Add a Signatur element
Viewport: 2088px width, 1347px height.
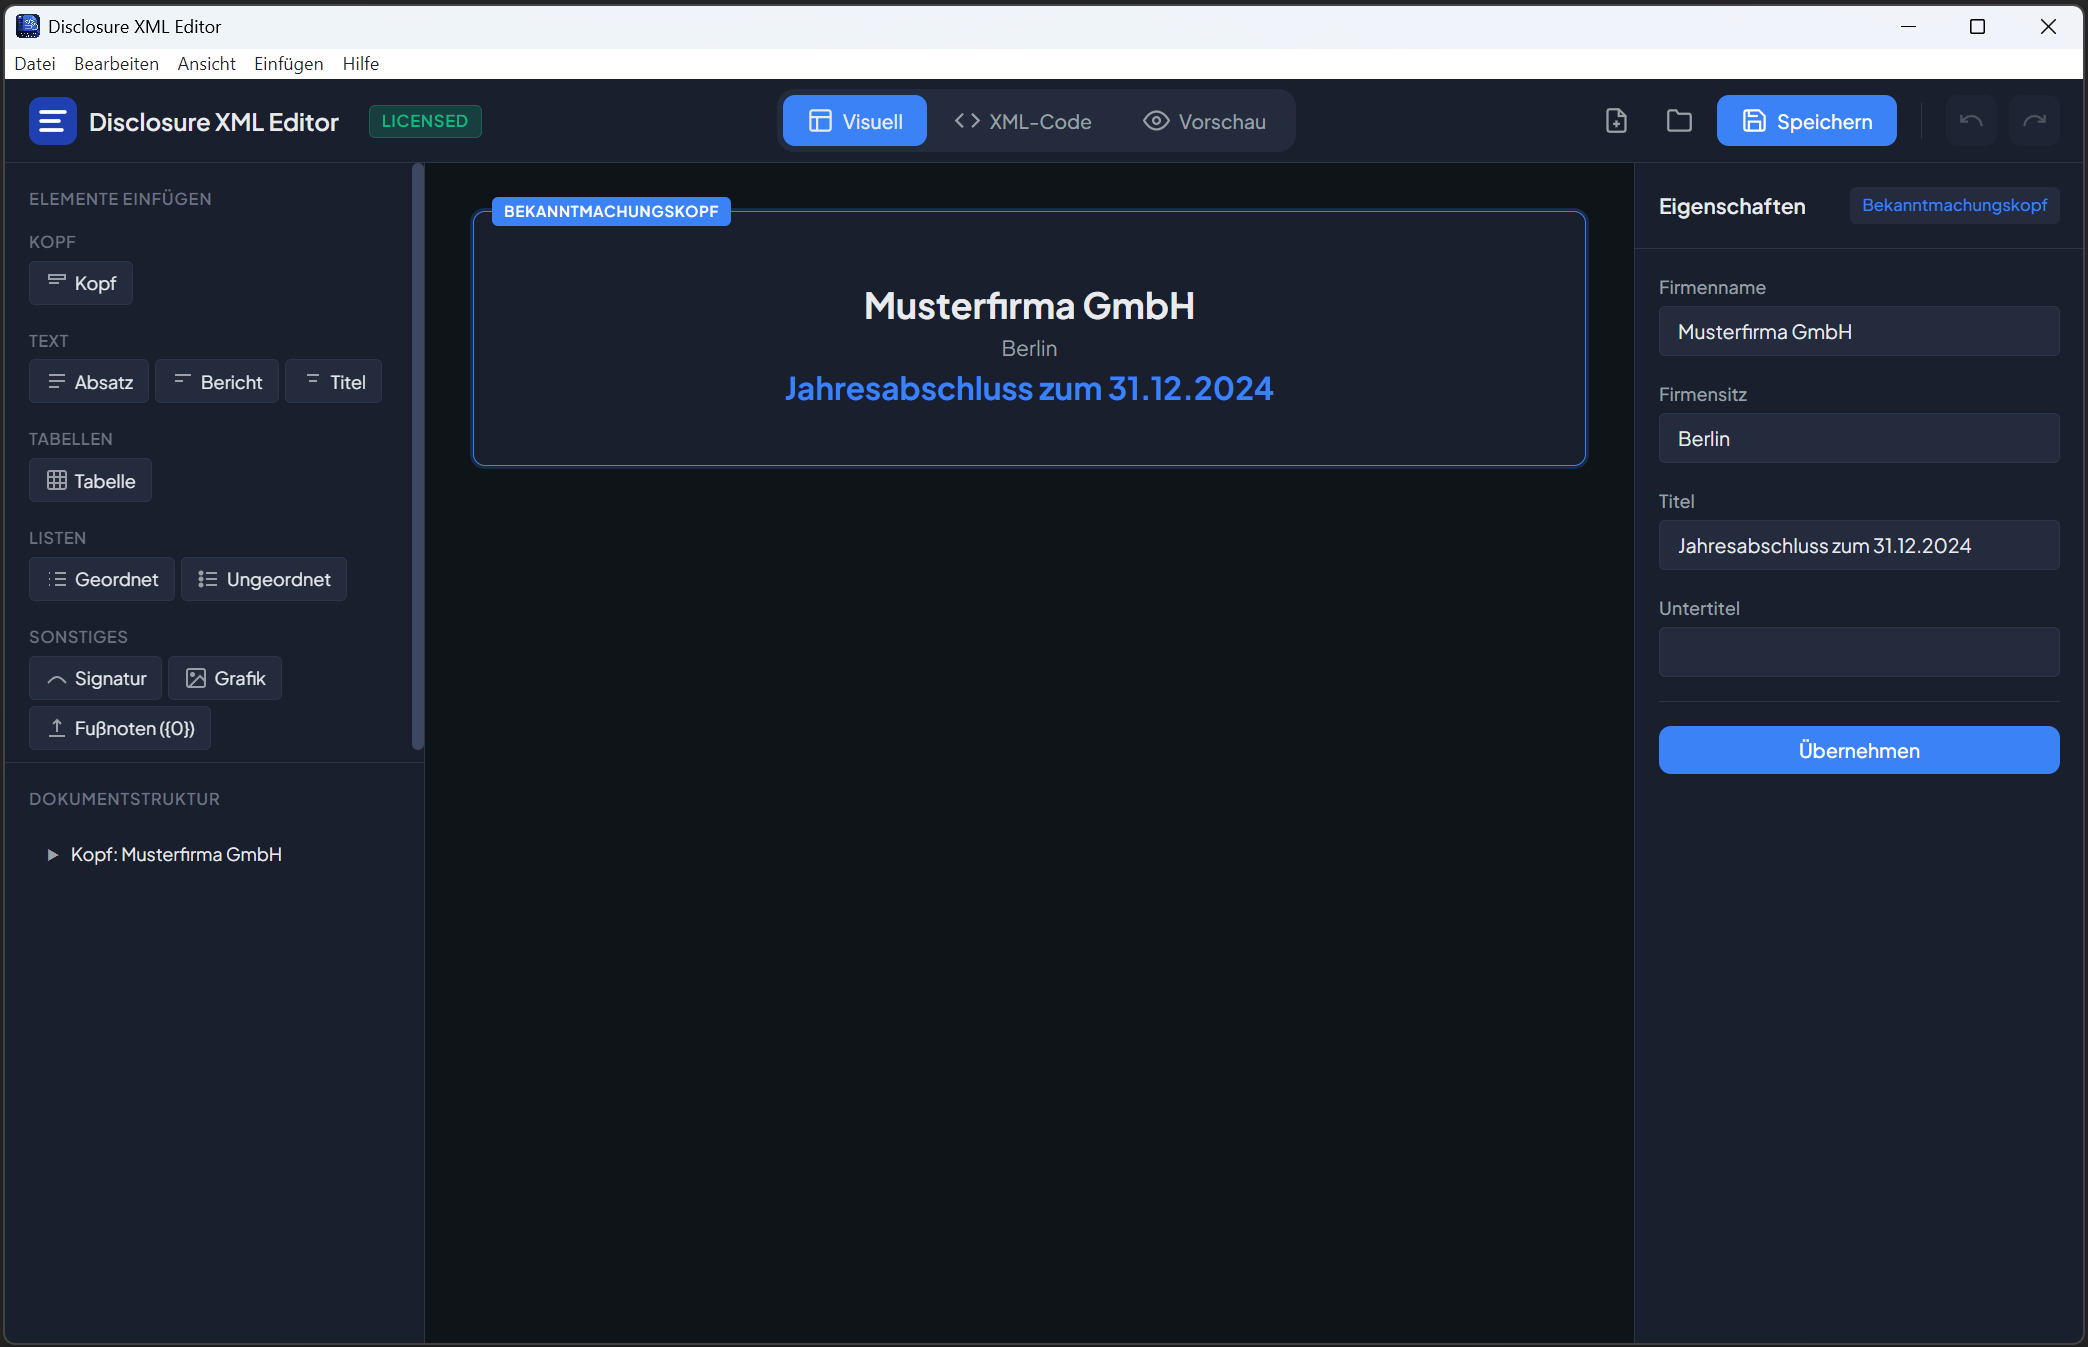point(95,678)
